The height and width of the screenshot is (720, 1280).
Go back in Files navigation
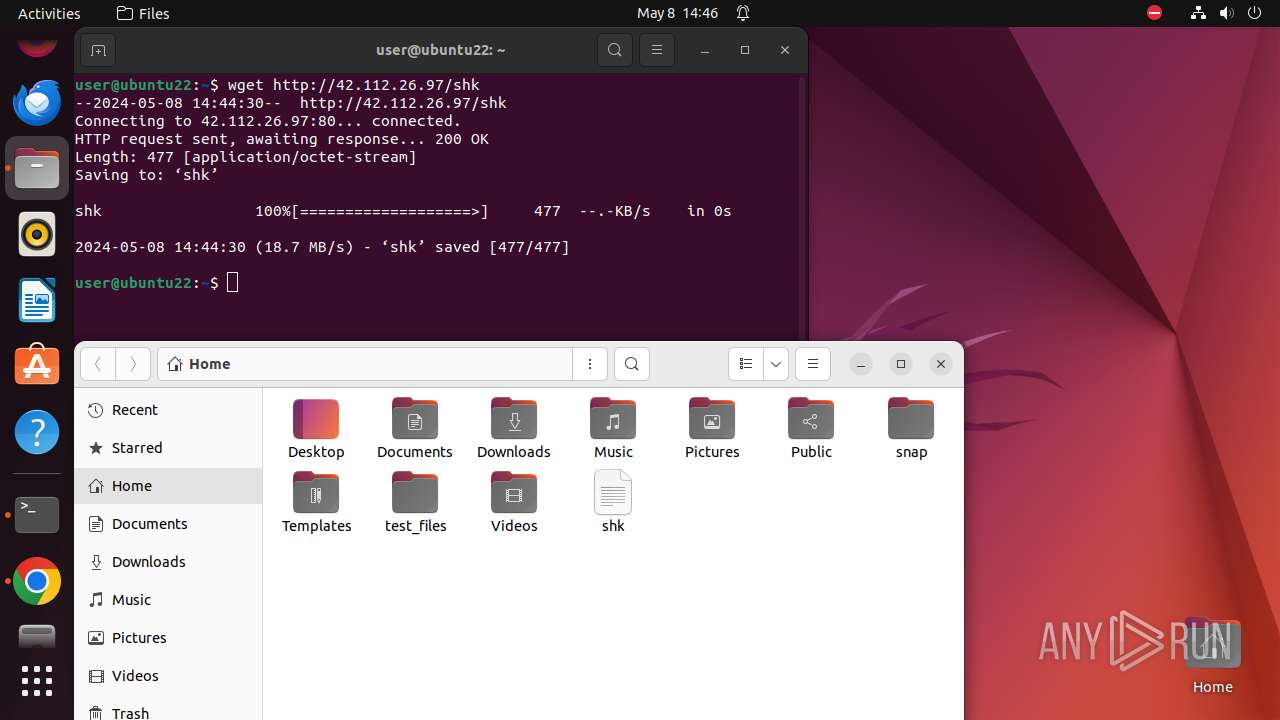pos(98,364)
